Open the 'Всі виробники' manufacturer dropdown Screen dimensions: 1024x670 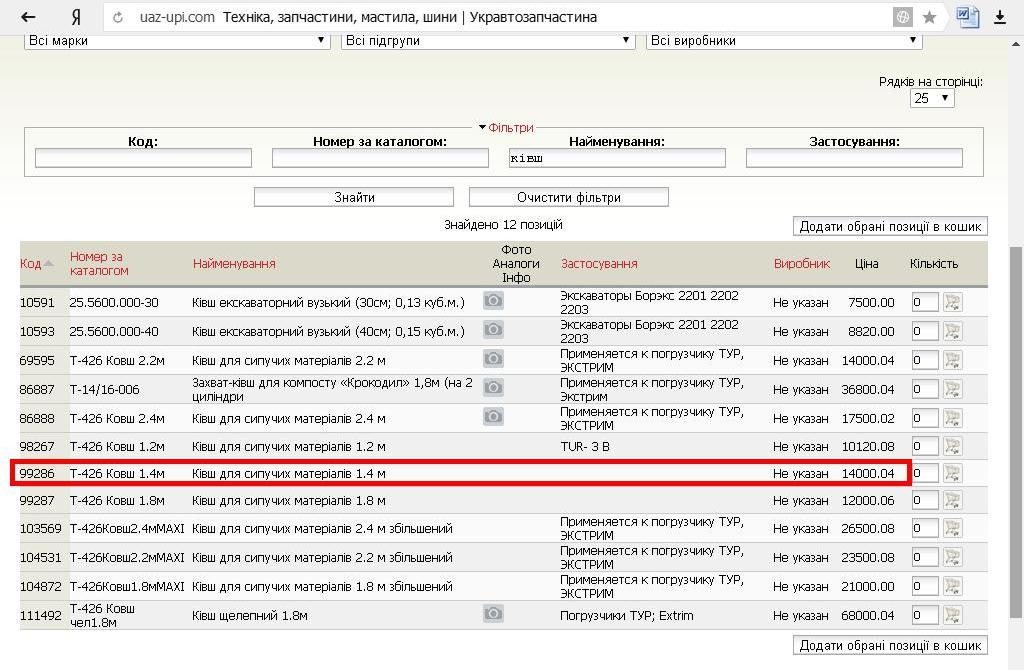(x=783, y=41)
